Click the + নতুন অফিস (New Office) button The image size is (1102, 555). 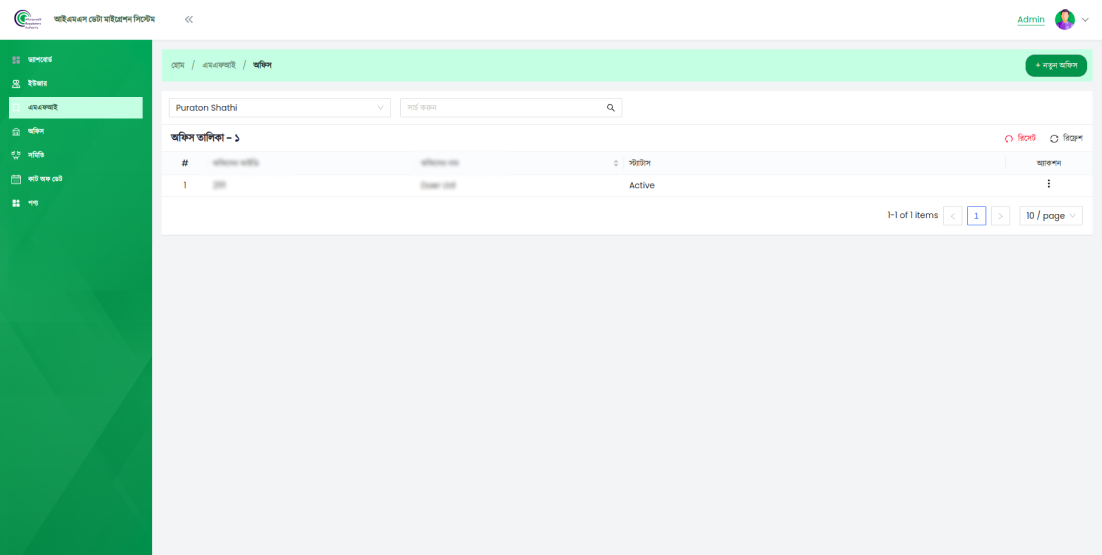pos(1055,65)
